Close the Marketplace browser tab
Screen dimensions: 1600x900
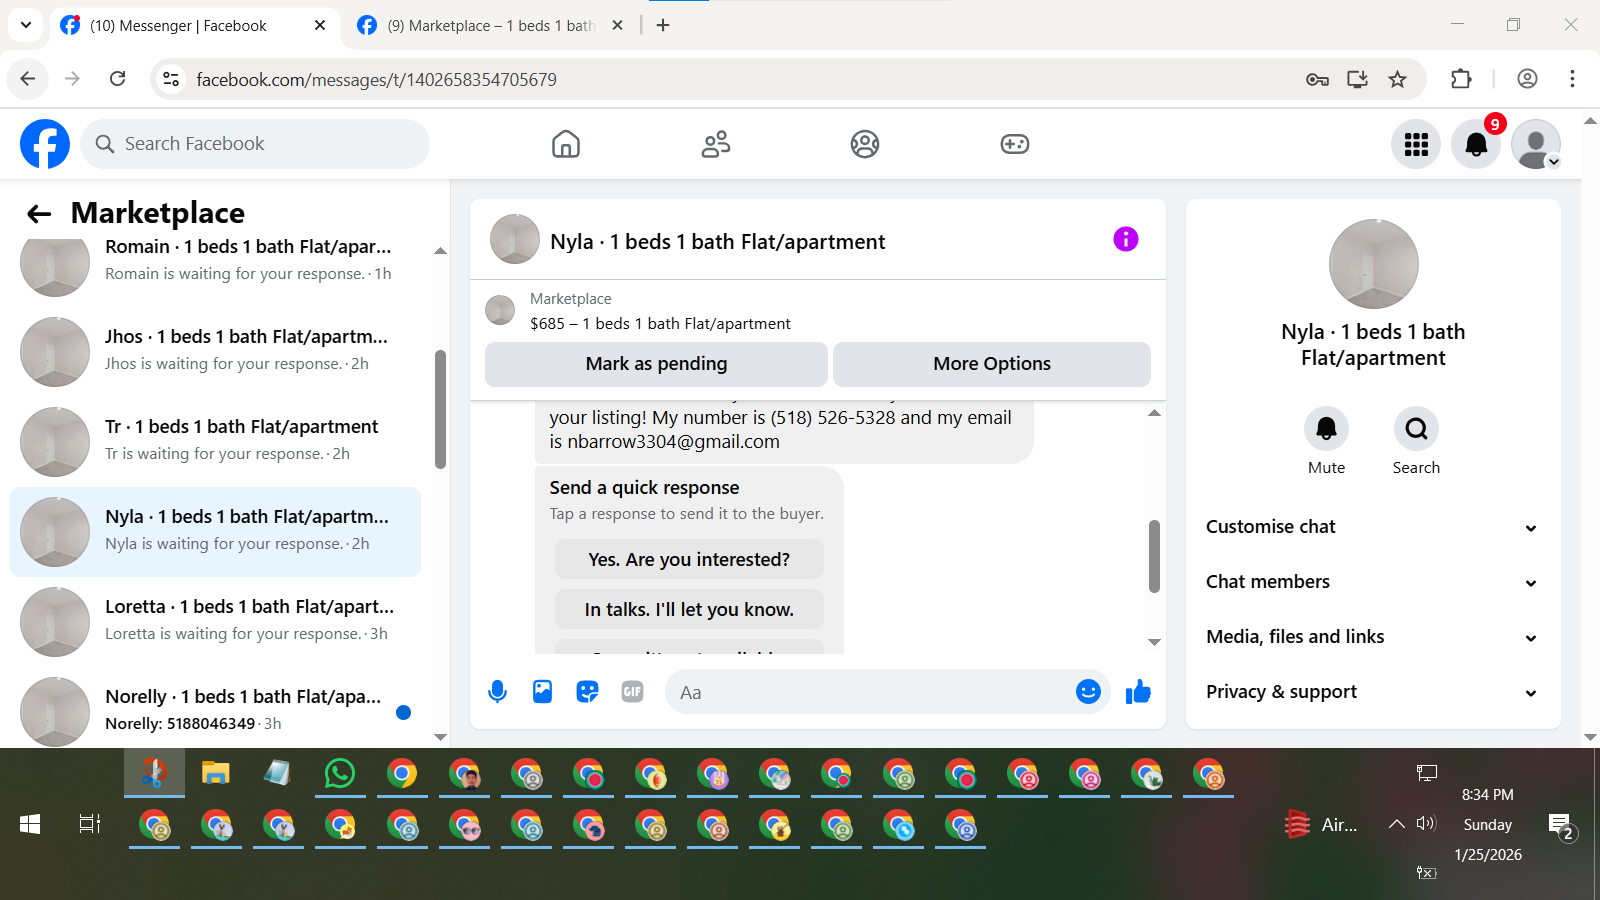(x=617, y=25)
